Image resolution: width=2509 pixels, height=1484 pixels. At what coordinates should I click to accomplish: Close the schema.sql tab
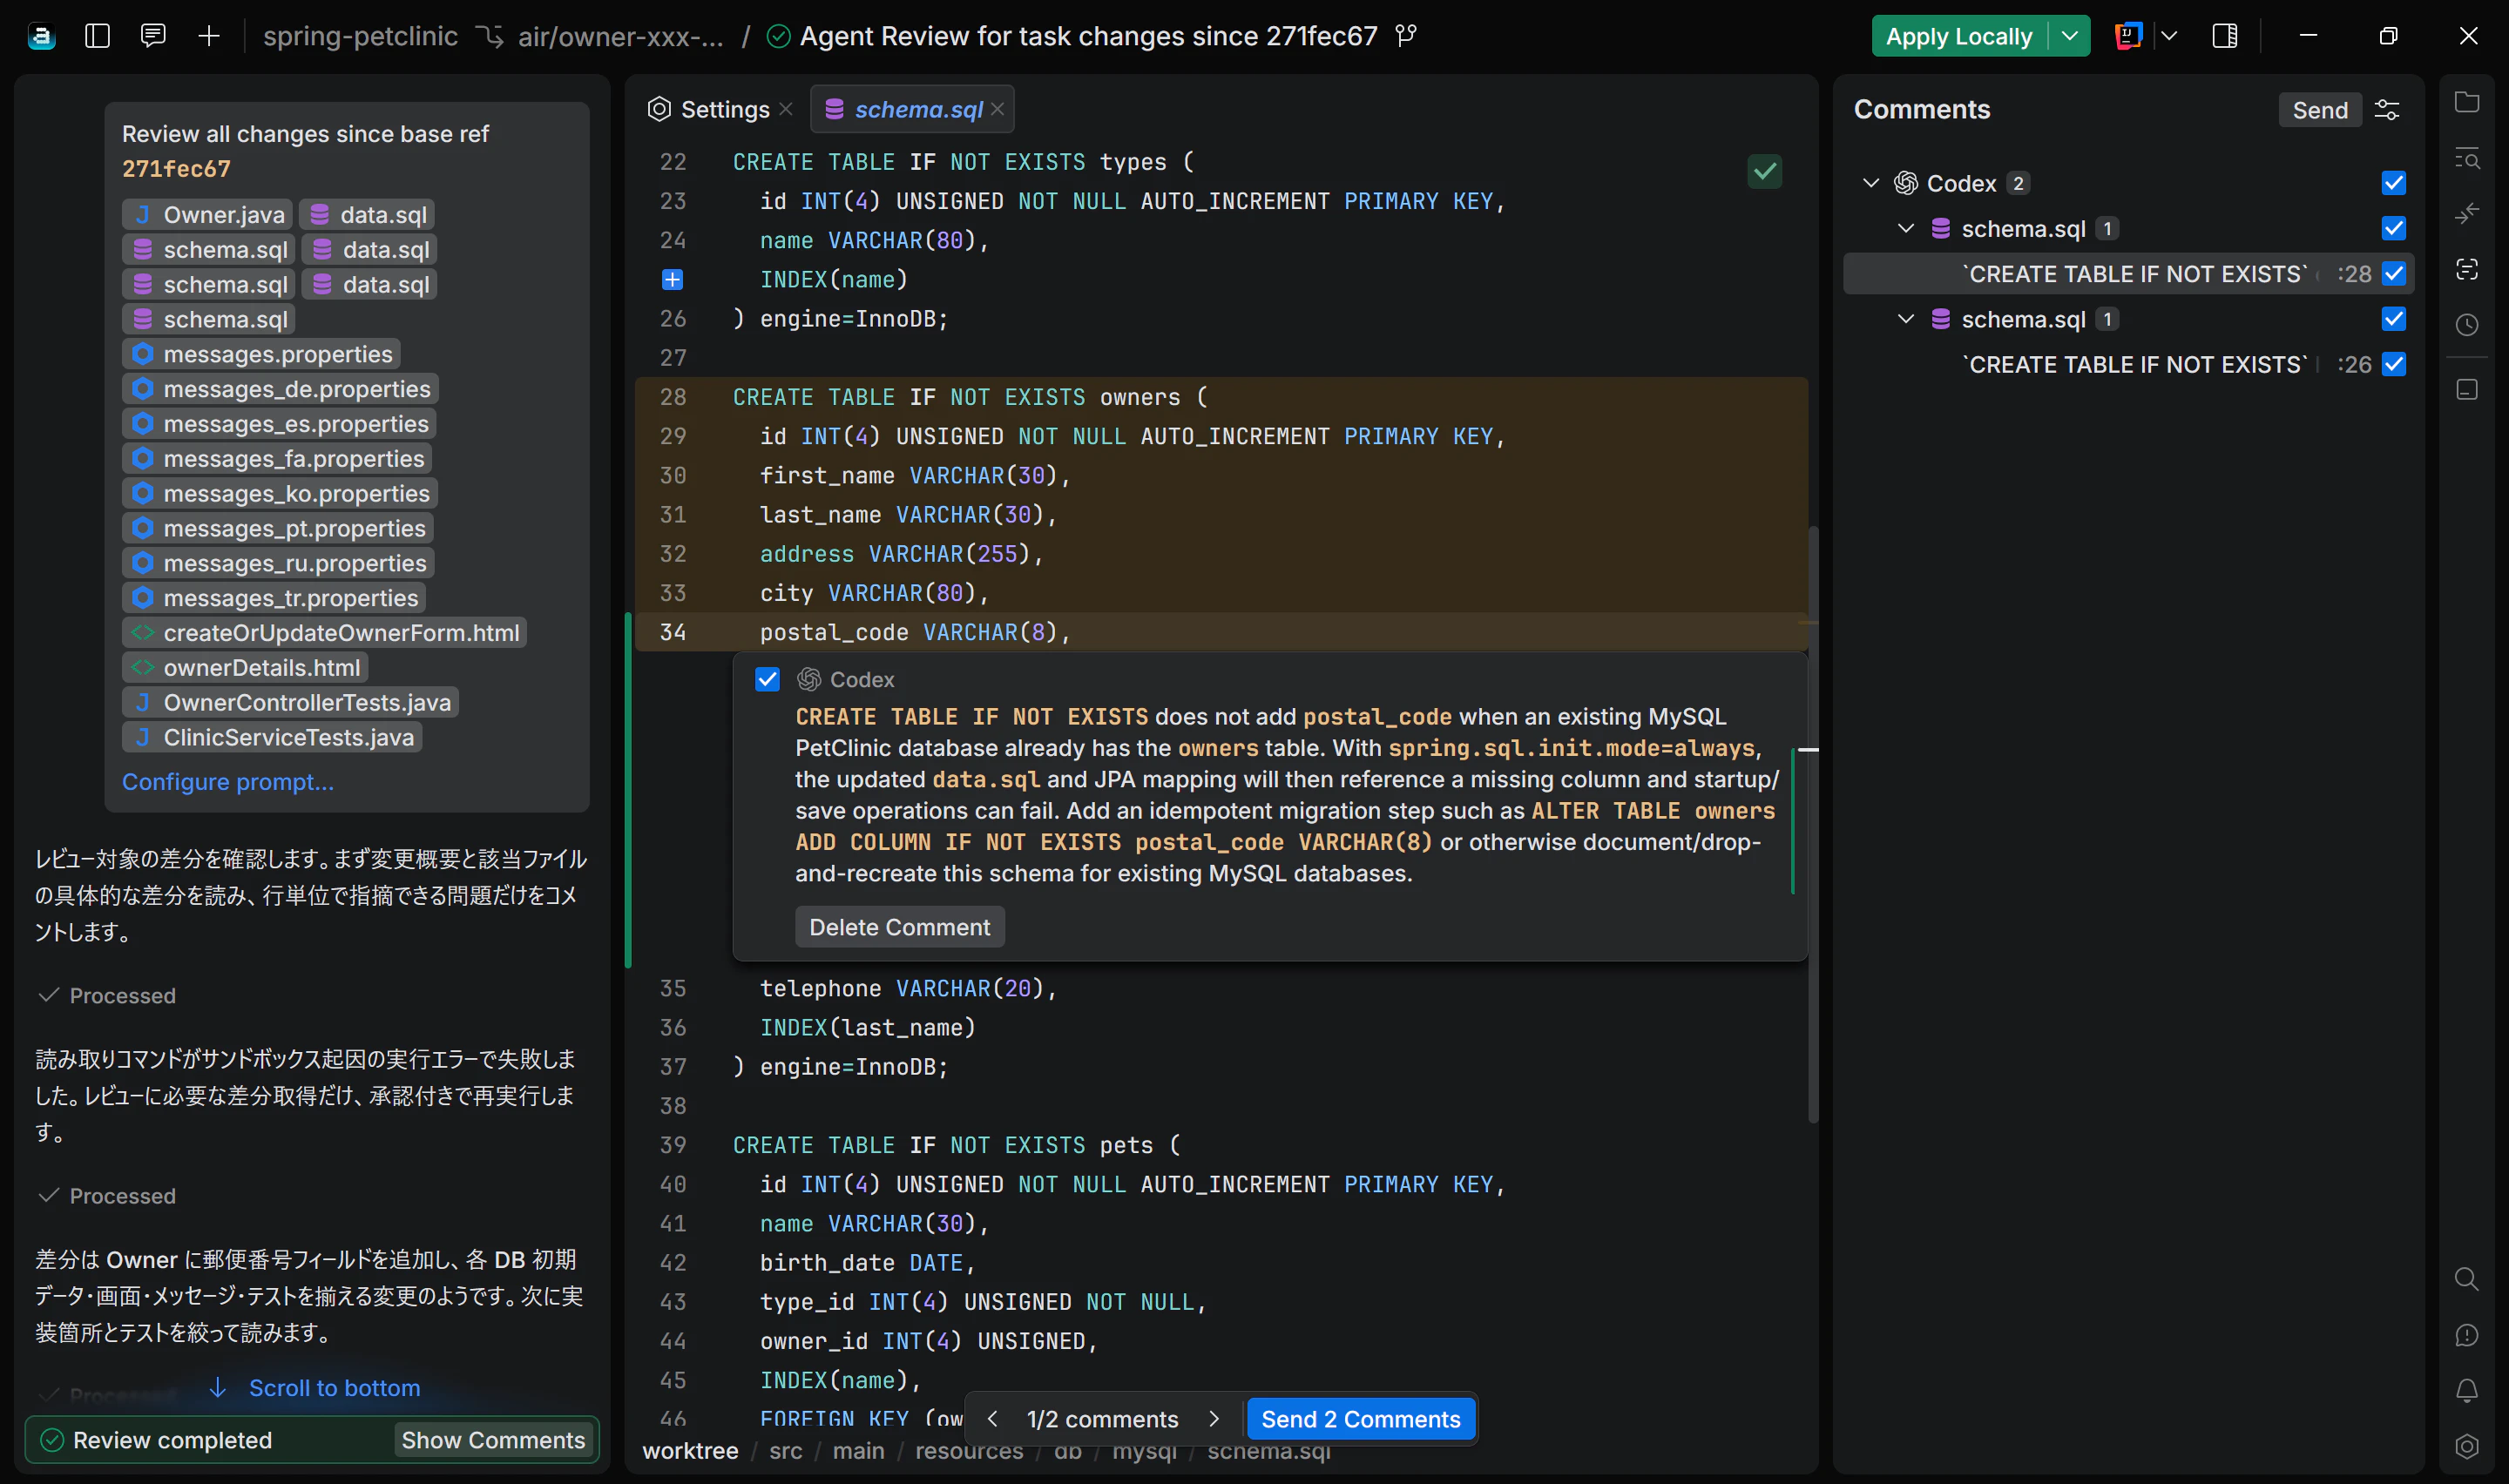pyautogui.click(x=997, y=110)
